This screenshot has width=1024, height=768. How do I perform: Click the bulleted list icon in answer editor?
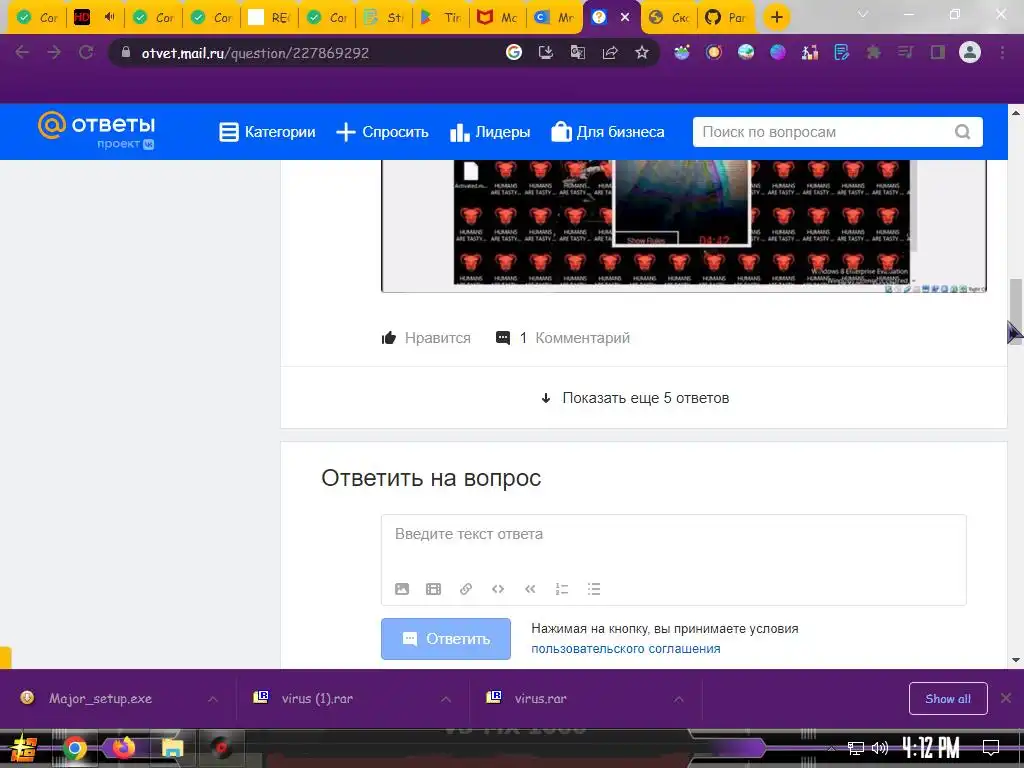(594, 589)
